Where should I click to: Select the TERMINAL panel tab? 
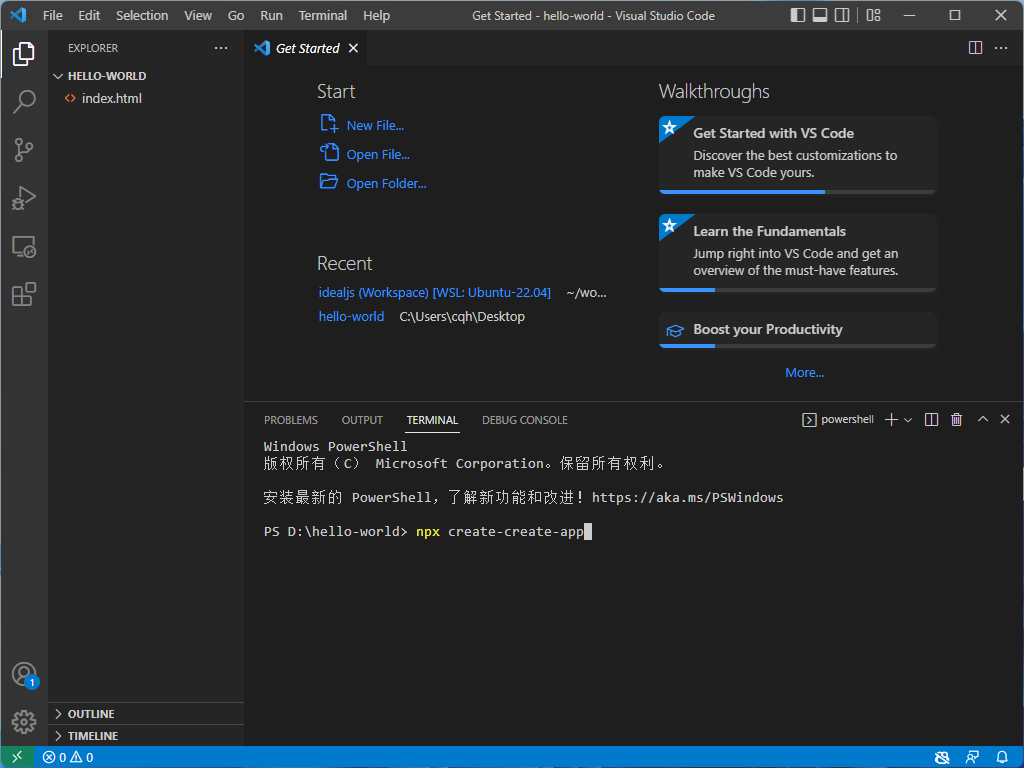[x=432, y=420]
